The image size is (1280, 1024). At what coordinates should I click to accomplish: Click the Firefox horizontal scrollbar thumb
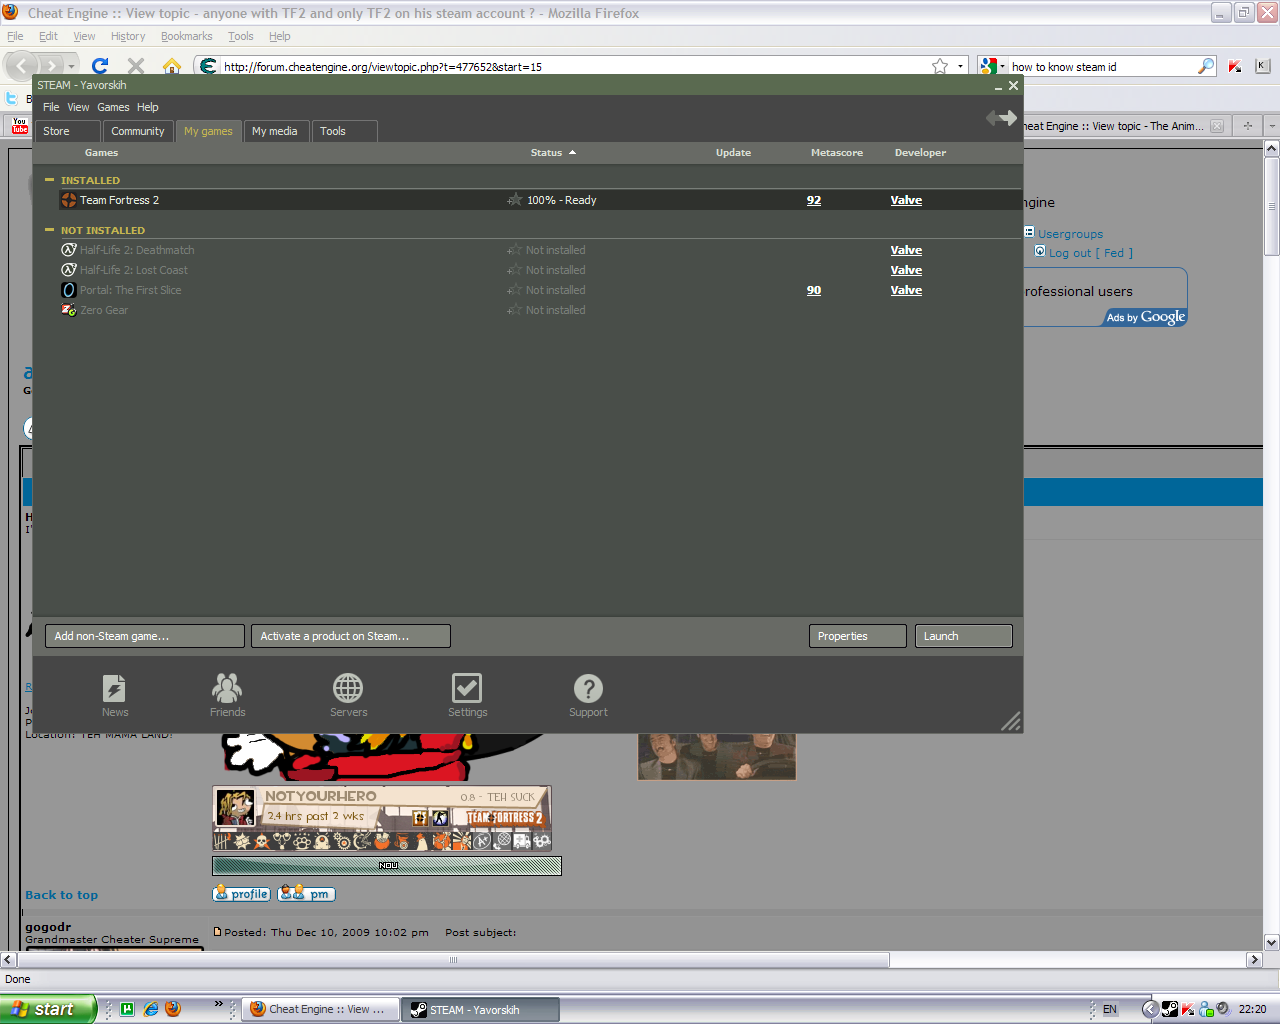point(453,960)
